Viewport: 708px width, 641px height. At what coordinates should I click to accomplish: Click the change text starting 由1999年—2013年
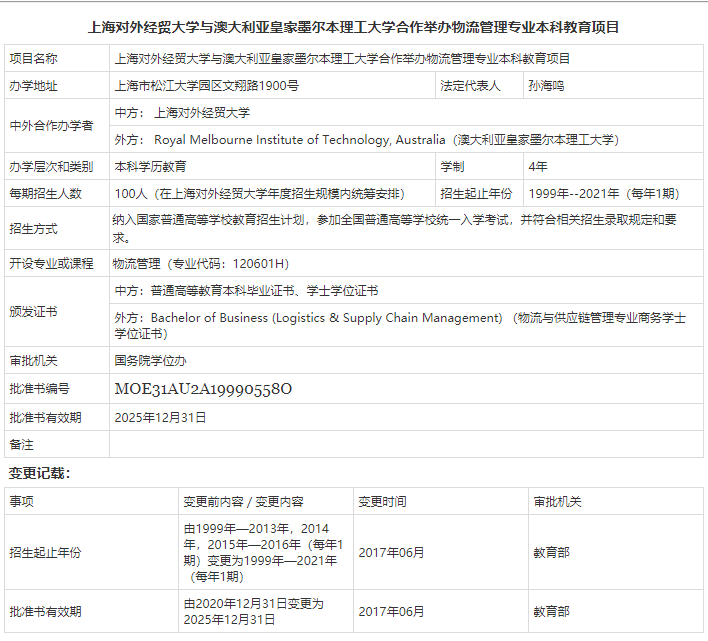[x=263, y=553]
